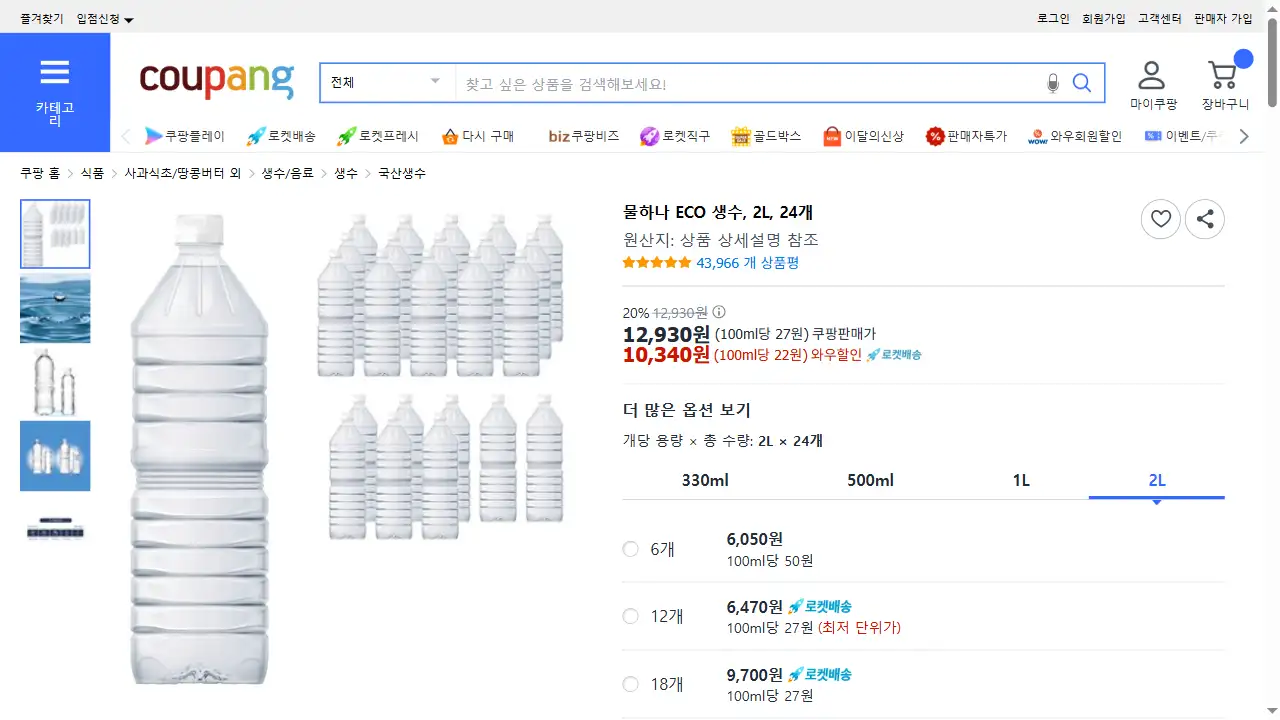Open 판매자특가 shortcut
Screen dimensions: 1280x720
[966, 136]
